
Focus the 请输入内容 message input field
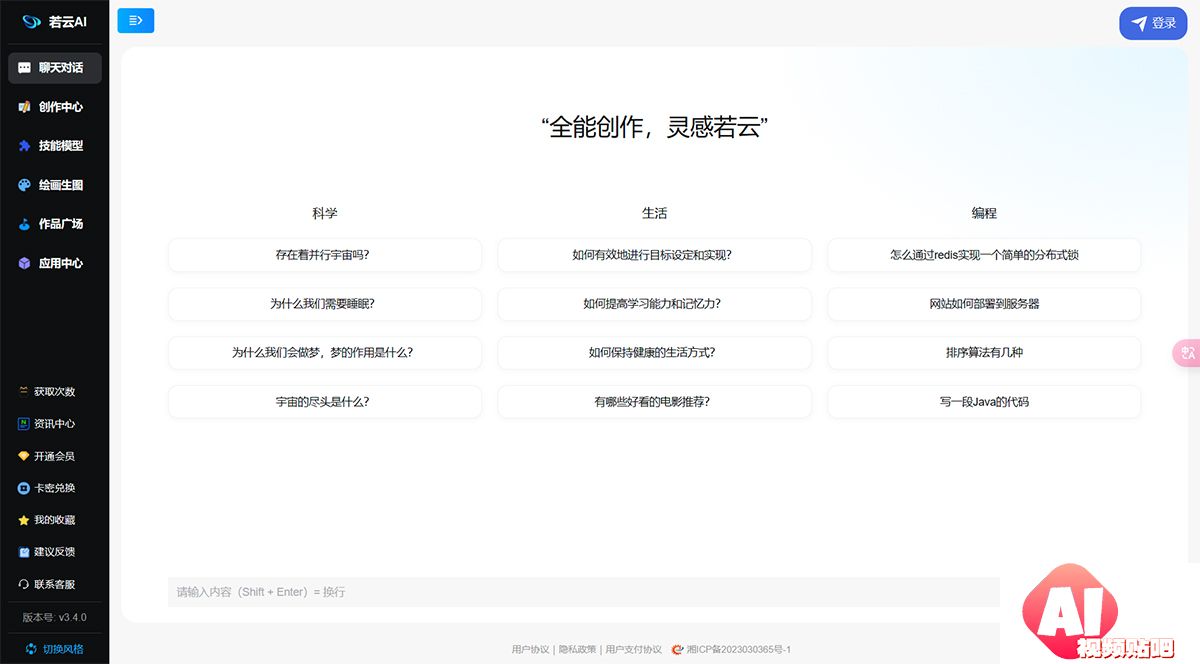tap(584, 592)
